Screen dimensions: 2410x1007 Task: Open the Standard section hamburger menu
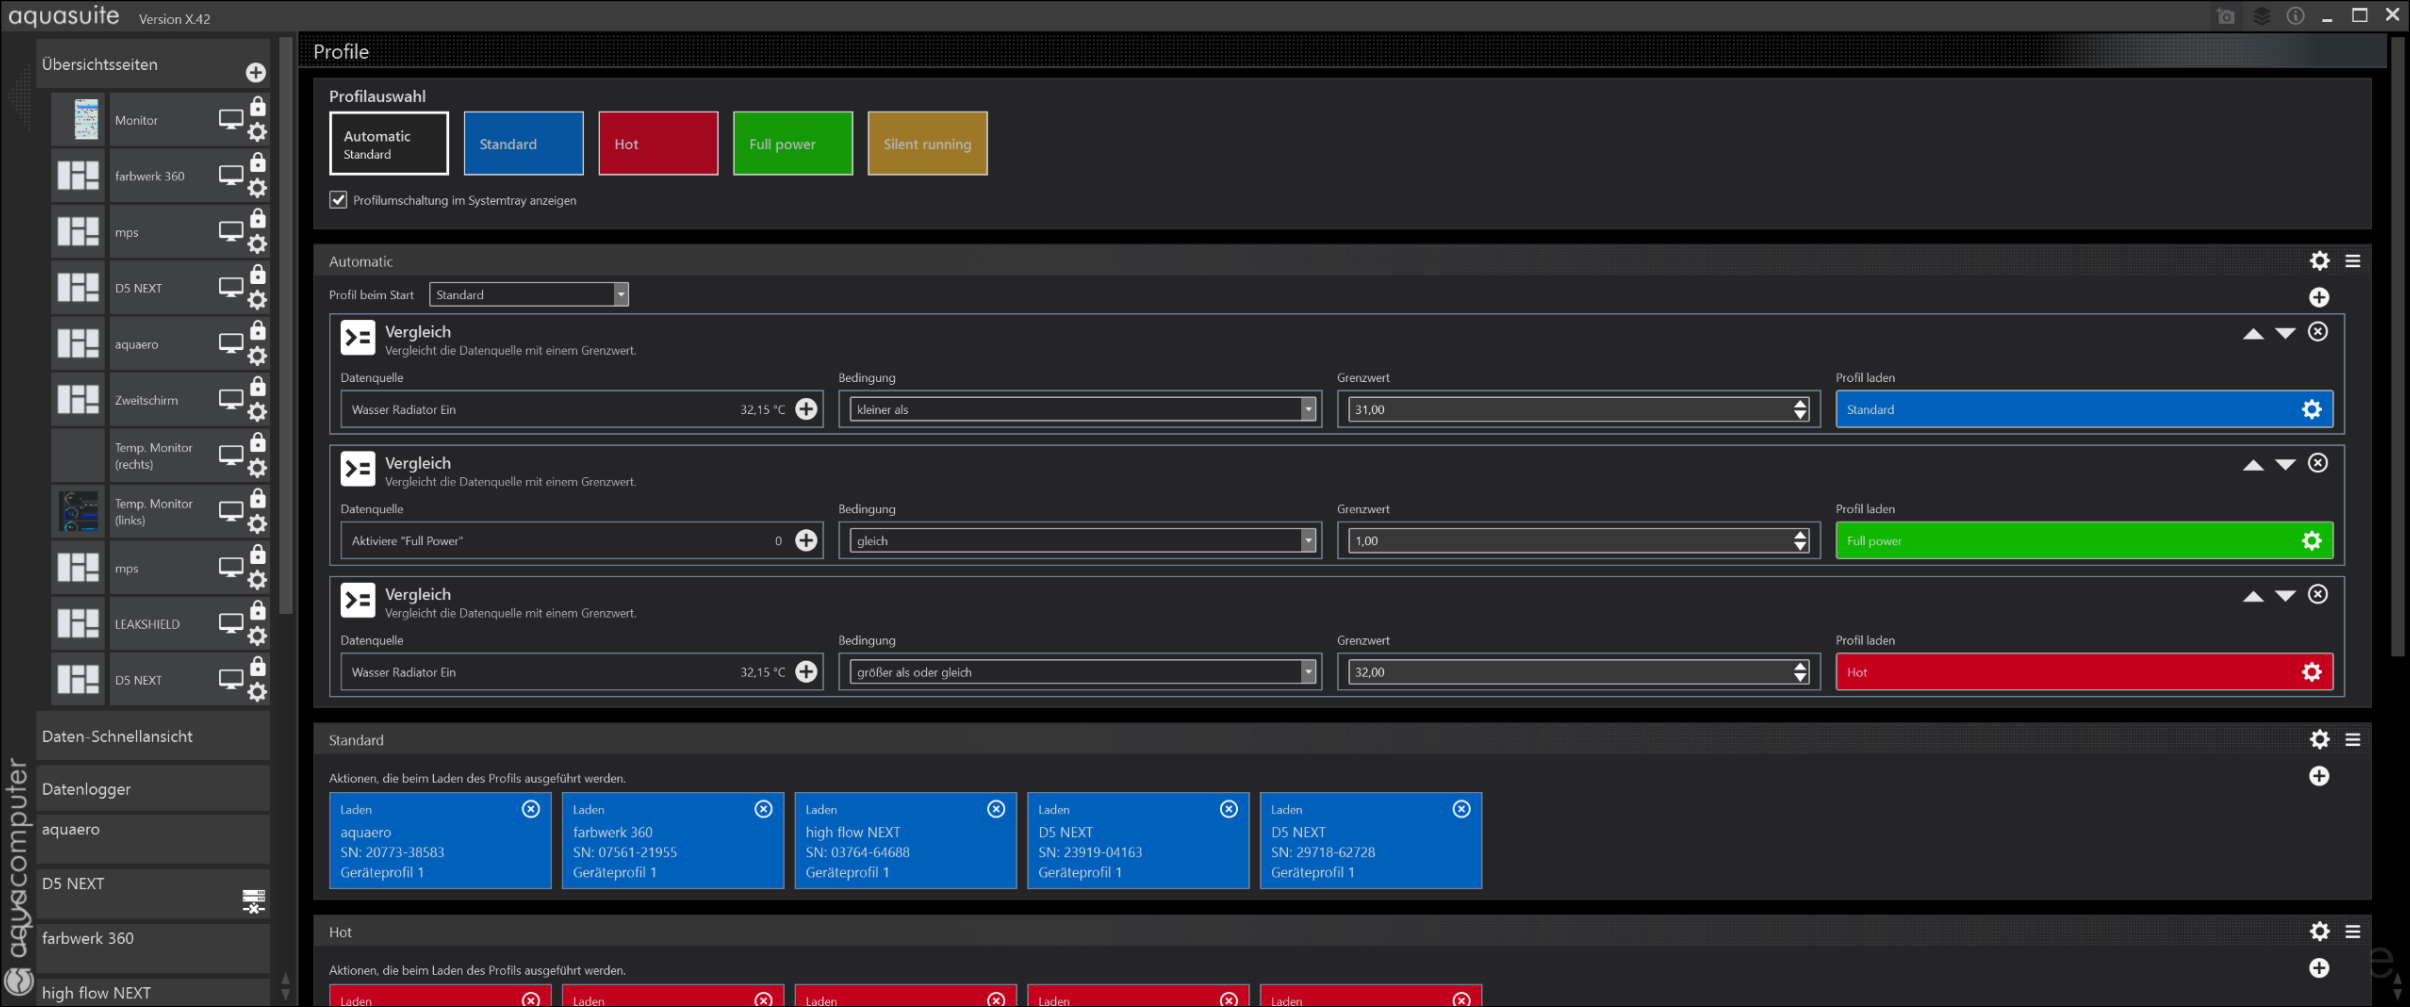point(2353,739)
